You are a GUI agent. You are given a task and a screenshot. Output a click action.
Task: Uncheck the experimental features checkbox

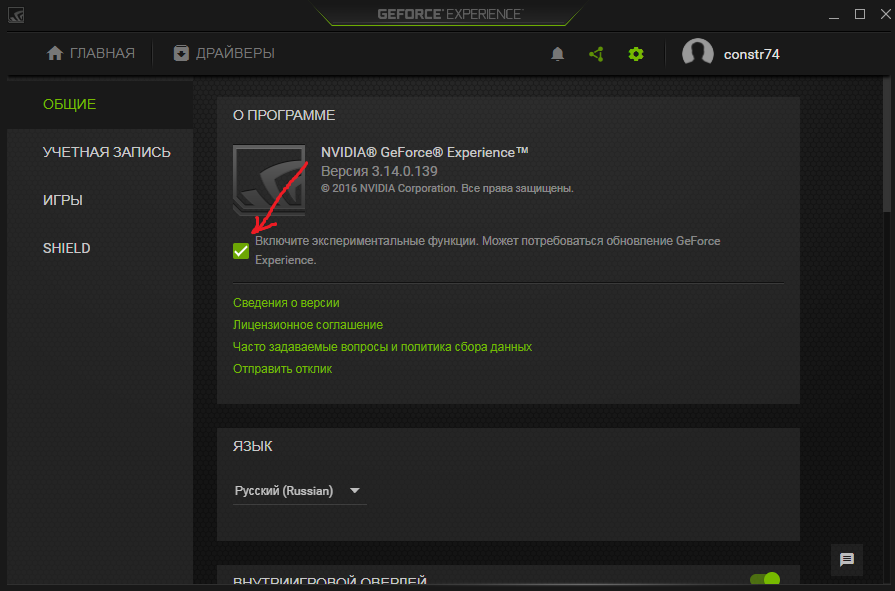tap(241, 251)
